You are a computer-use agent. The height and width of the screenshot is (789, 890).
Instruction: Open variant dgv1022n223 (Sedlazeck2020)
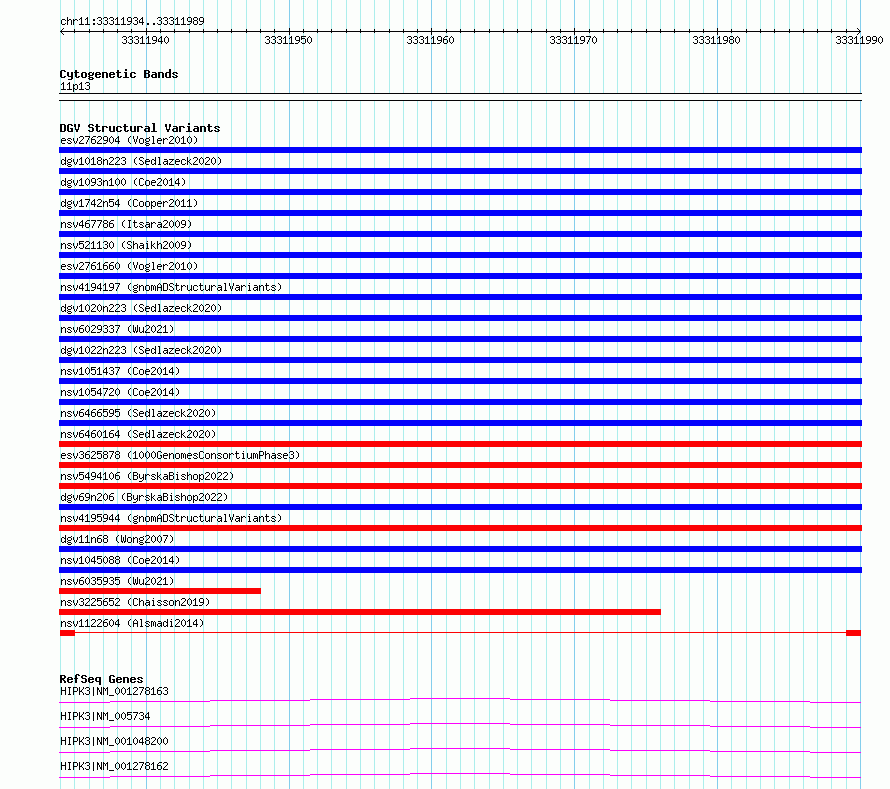click(x=141, y=350)
